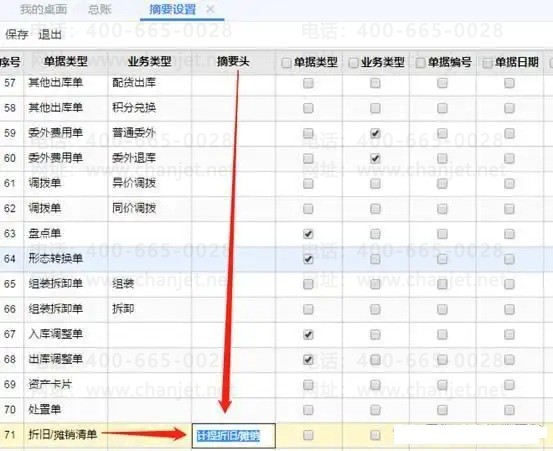Toggle the 单据类型 header checkbox

286,63
